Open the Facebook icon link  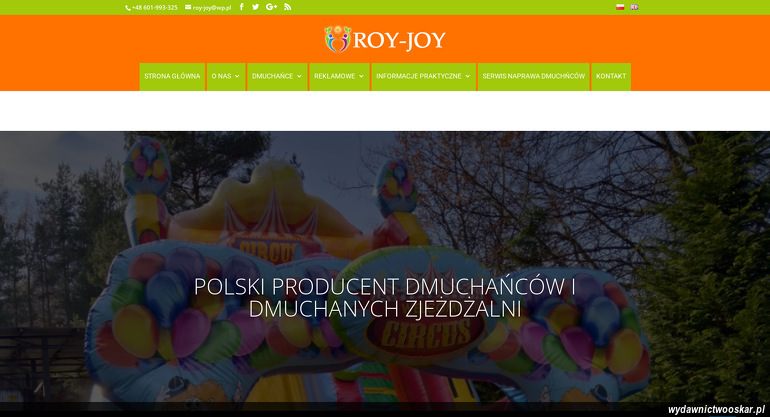pos(242,7)
